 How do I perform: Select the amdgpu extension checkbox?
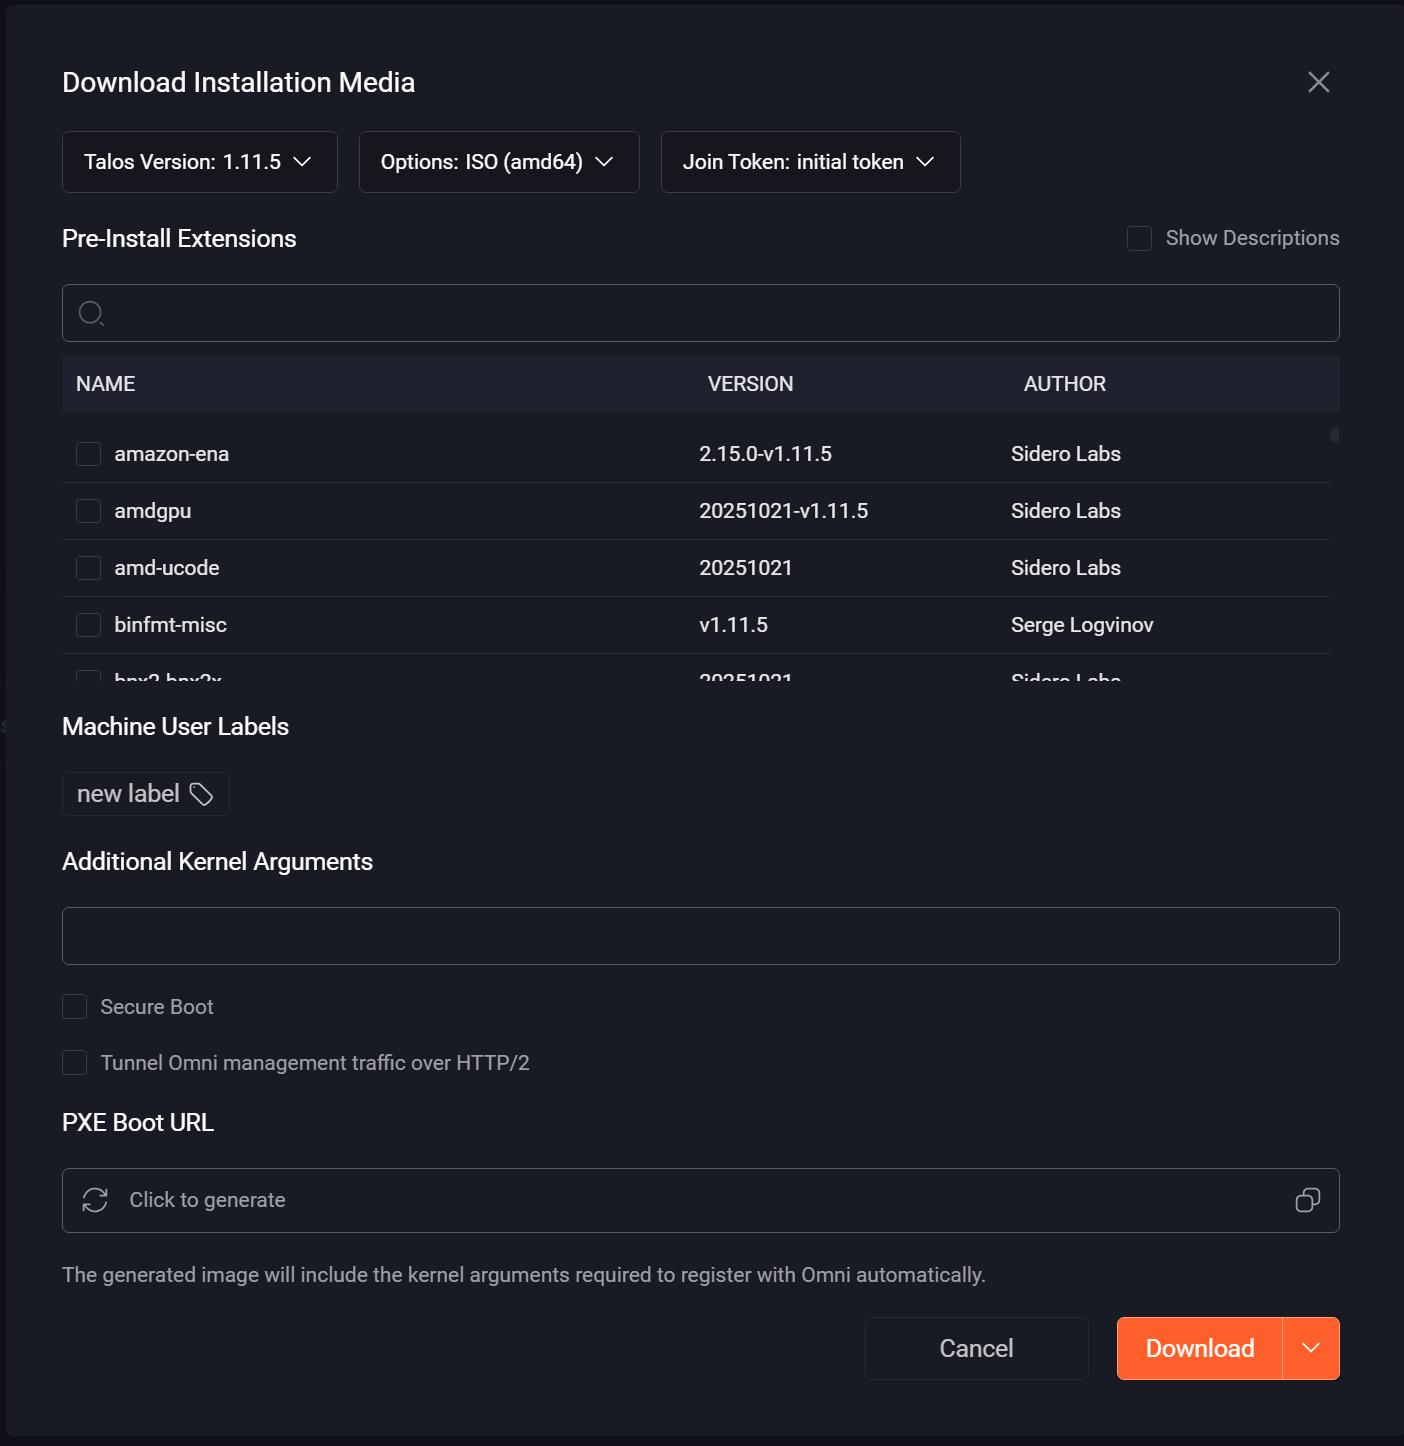click(89, 511)
